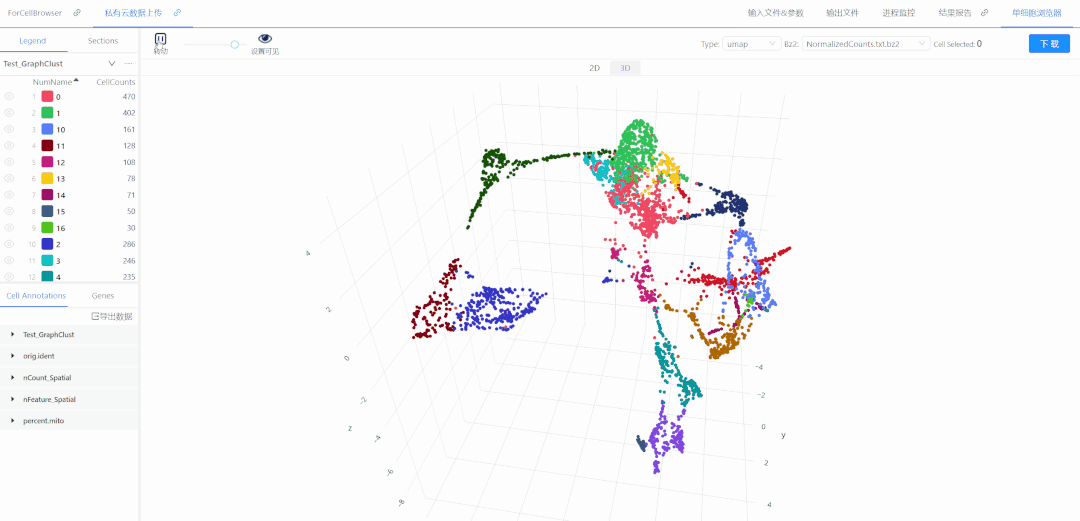Screen dimensions: 1080x521
Task: Switch to the Genes tab
Action: point(103,296)
